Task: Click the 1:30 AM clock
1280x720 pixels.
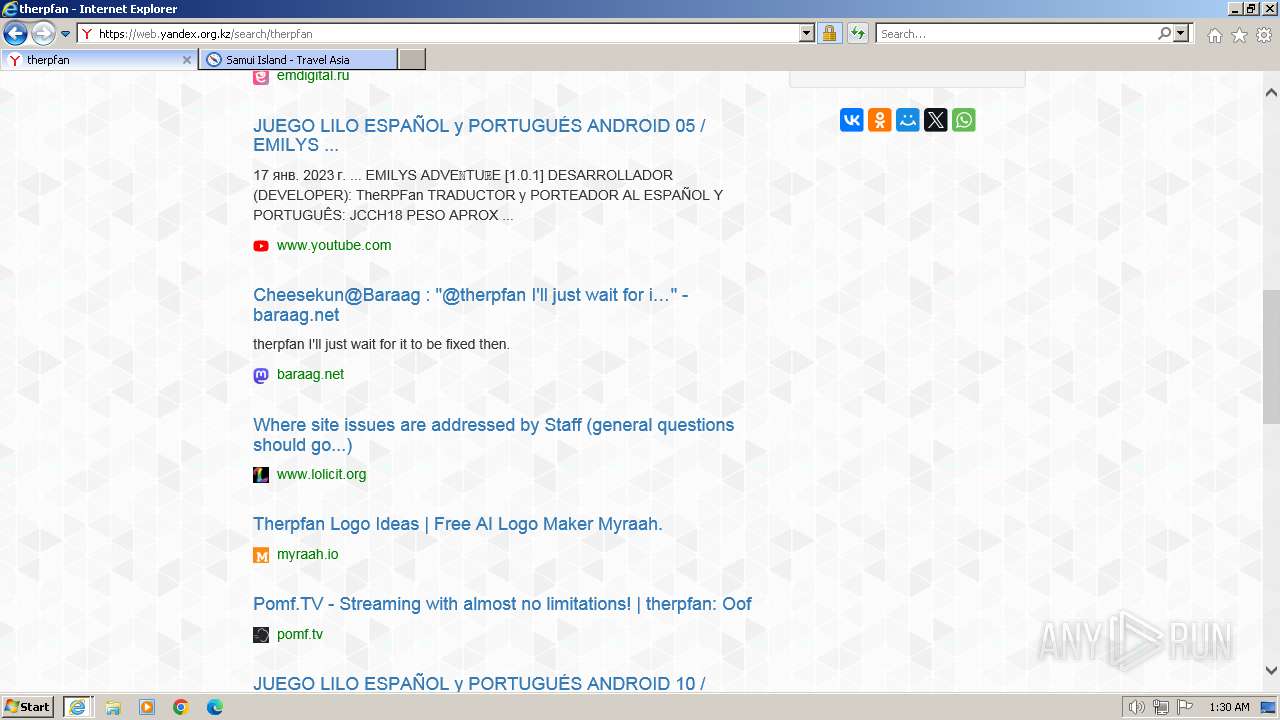Action: pyautogui.click(x=1229, y=707)
